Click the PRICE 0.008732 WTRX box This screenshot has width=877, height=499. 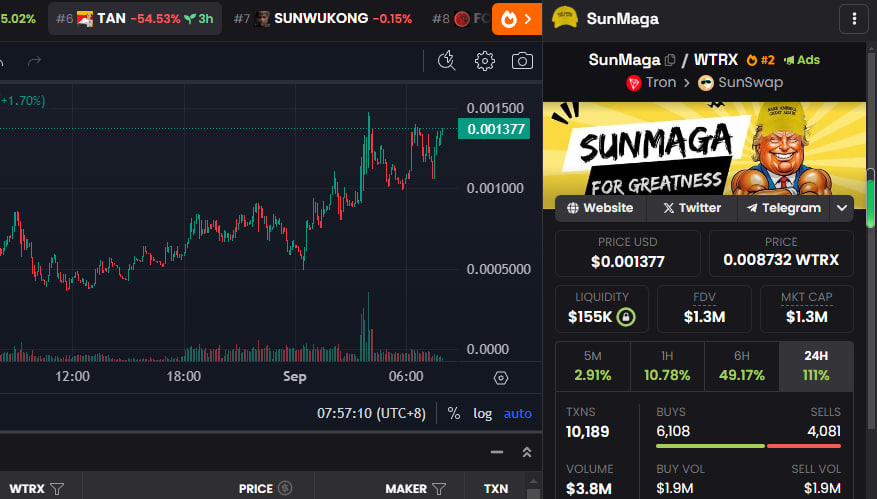click(781, 253)
